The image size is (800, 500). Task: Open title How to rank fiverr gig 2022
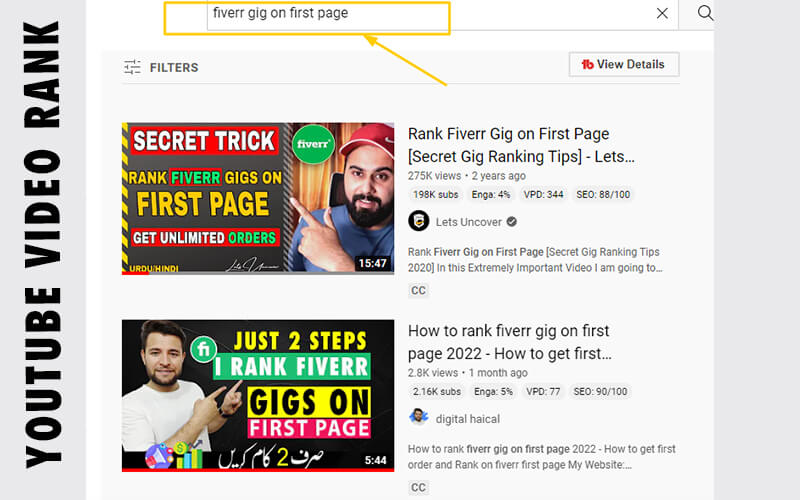coord(509,342)
